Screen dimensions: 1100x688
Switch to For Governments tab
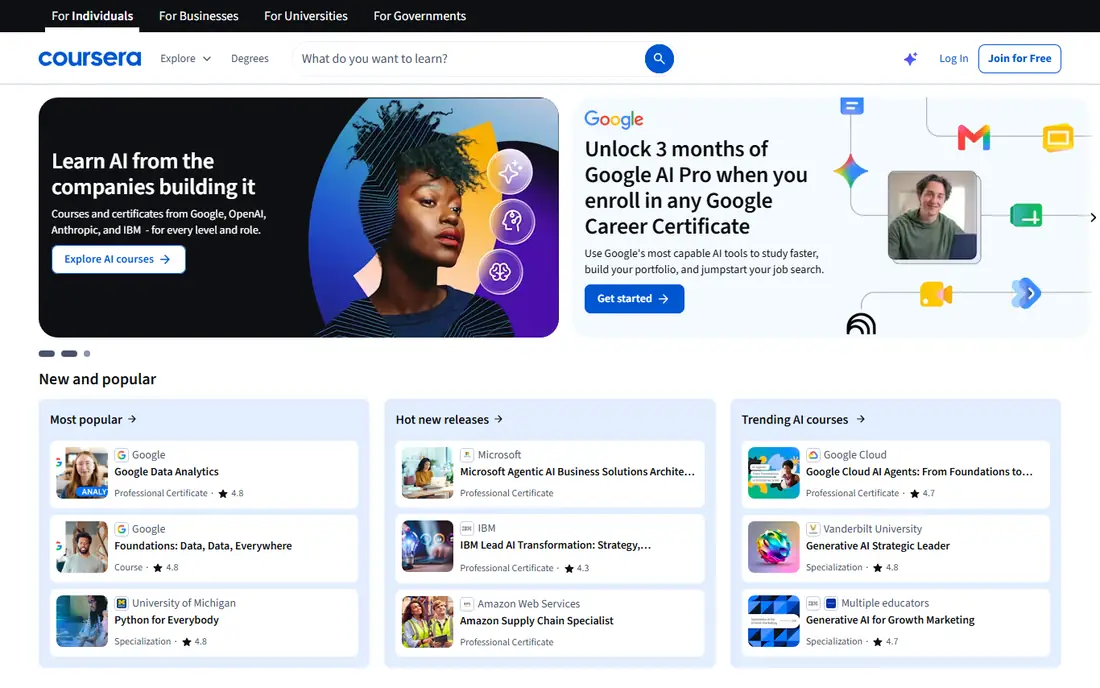coord(420,16)
